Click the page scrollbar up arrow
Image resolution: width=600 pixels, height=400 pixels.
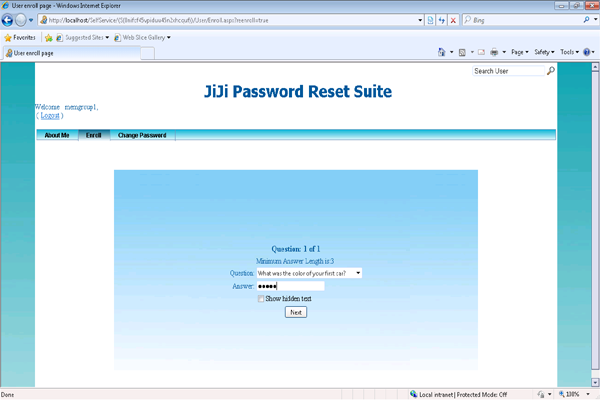[595, 67]
